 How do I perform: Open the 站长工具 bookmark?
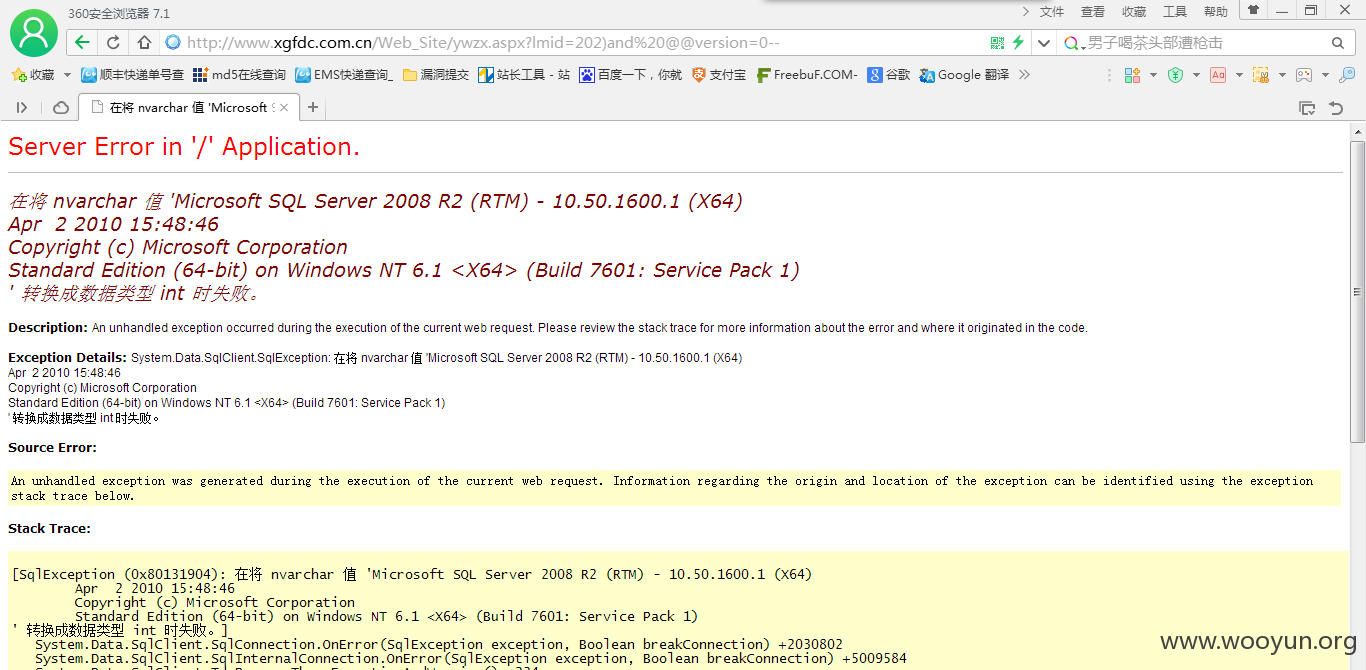pos(524,75)
